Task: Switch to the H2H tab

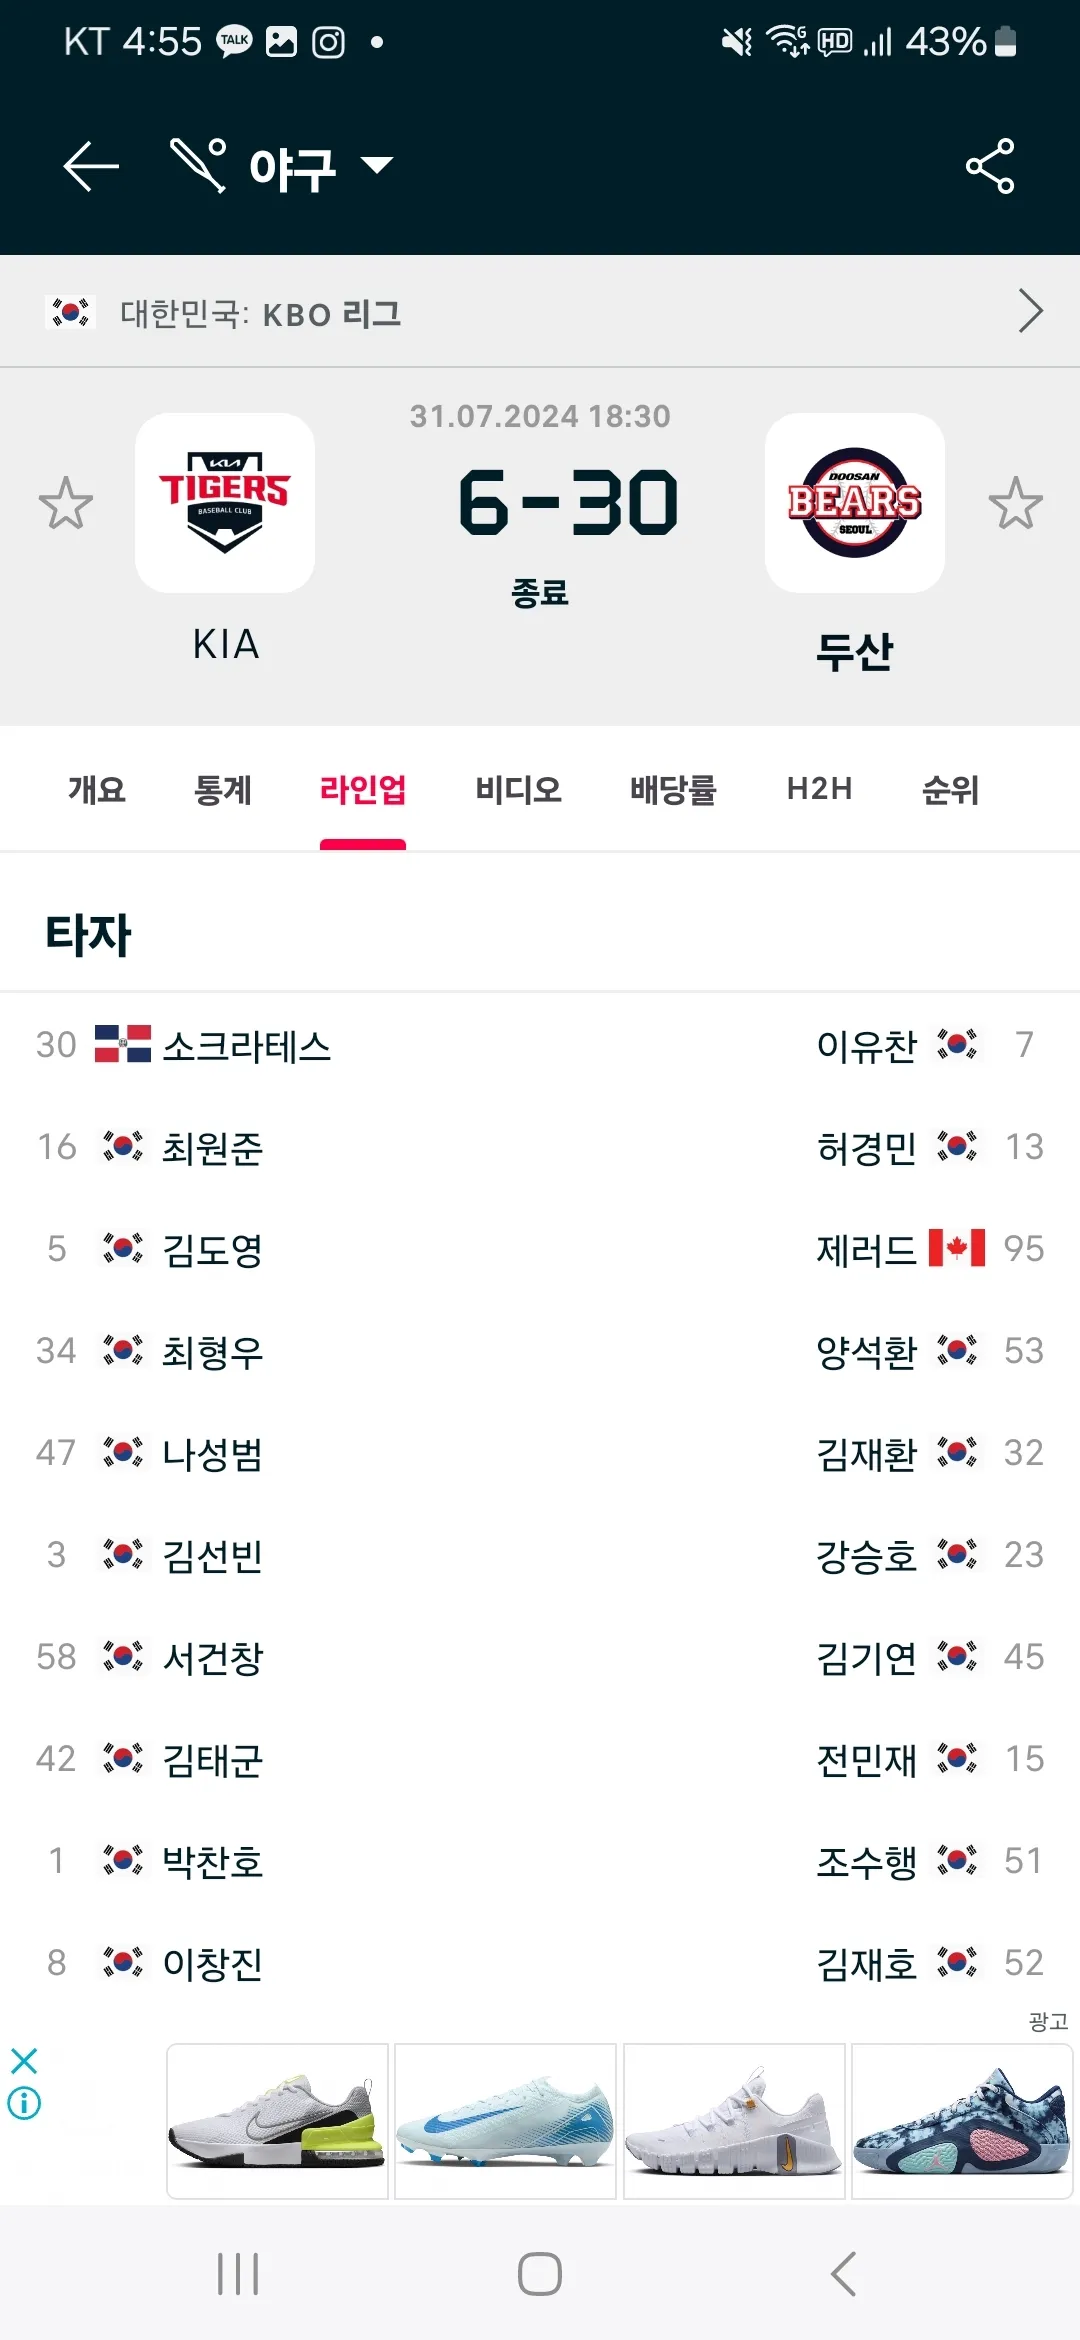Action: (819, 789)
